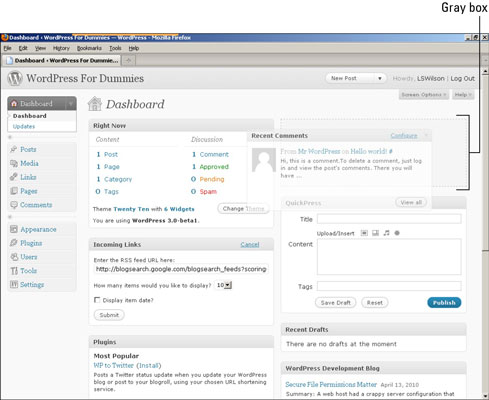
Task: Open the New Post dropdown menu
Action: click(356, 78)
